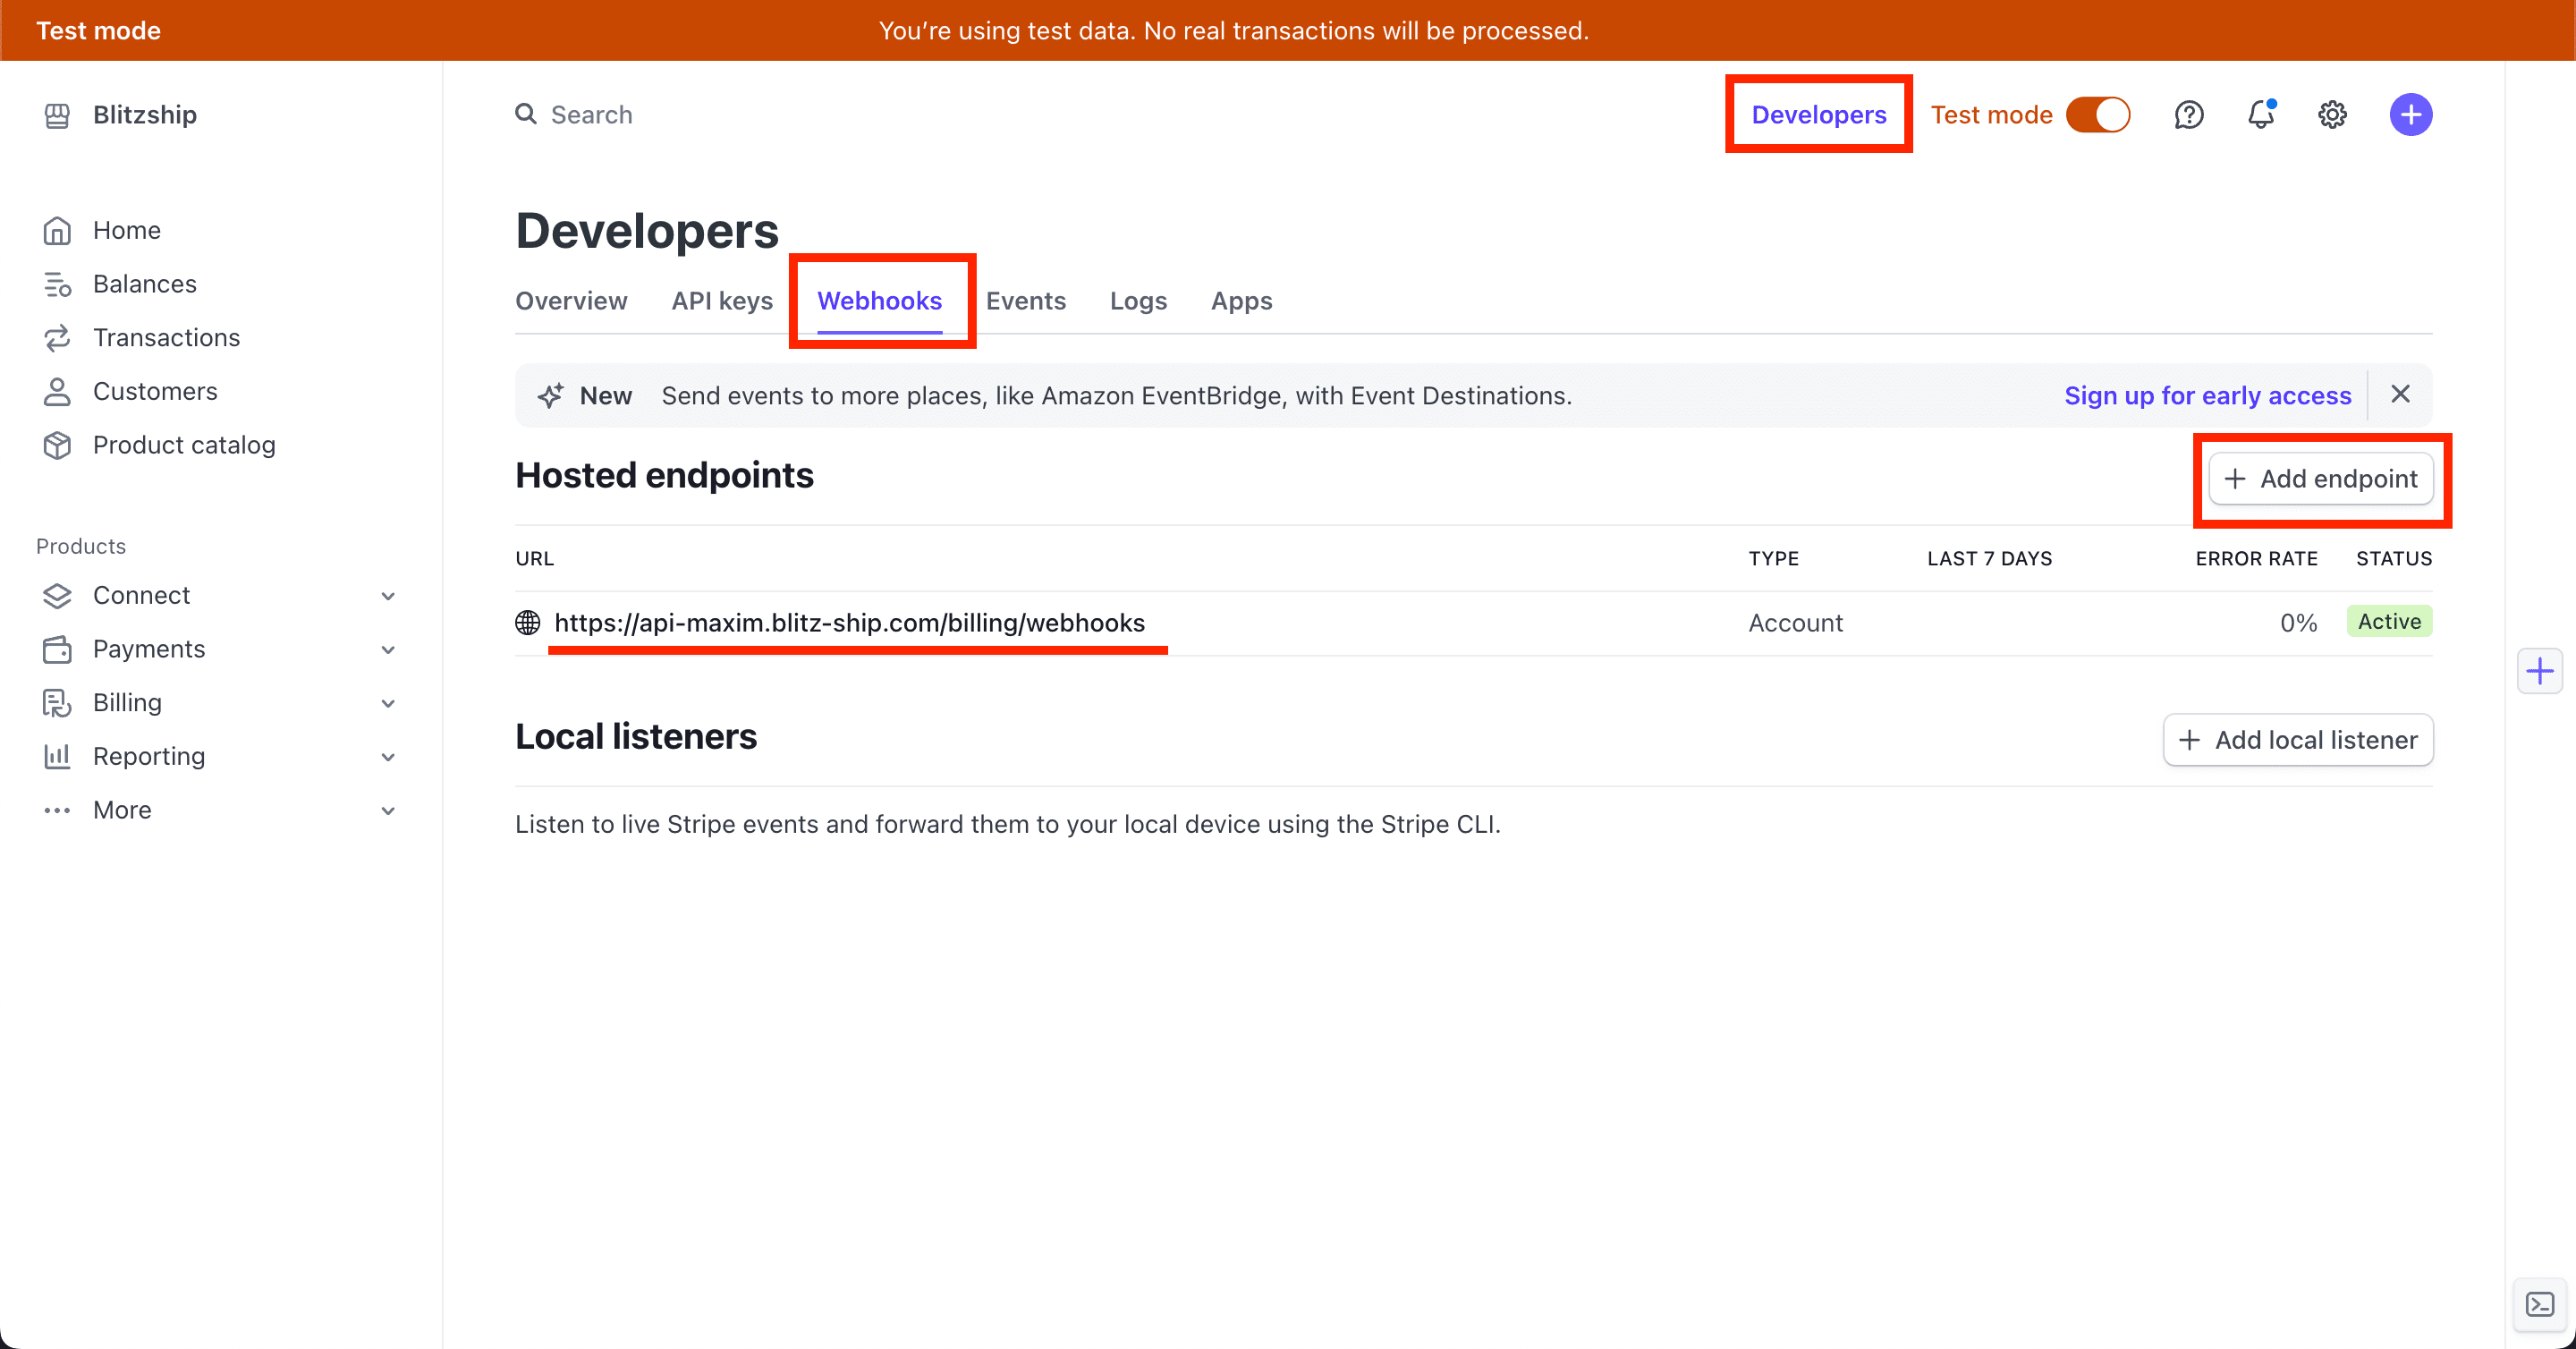
Task: Click the Connect sidebar icon
Action: pos(58,595)
